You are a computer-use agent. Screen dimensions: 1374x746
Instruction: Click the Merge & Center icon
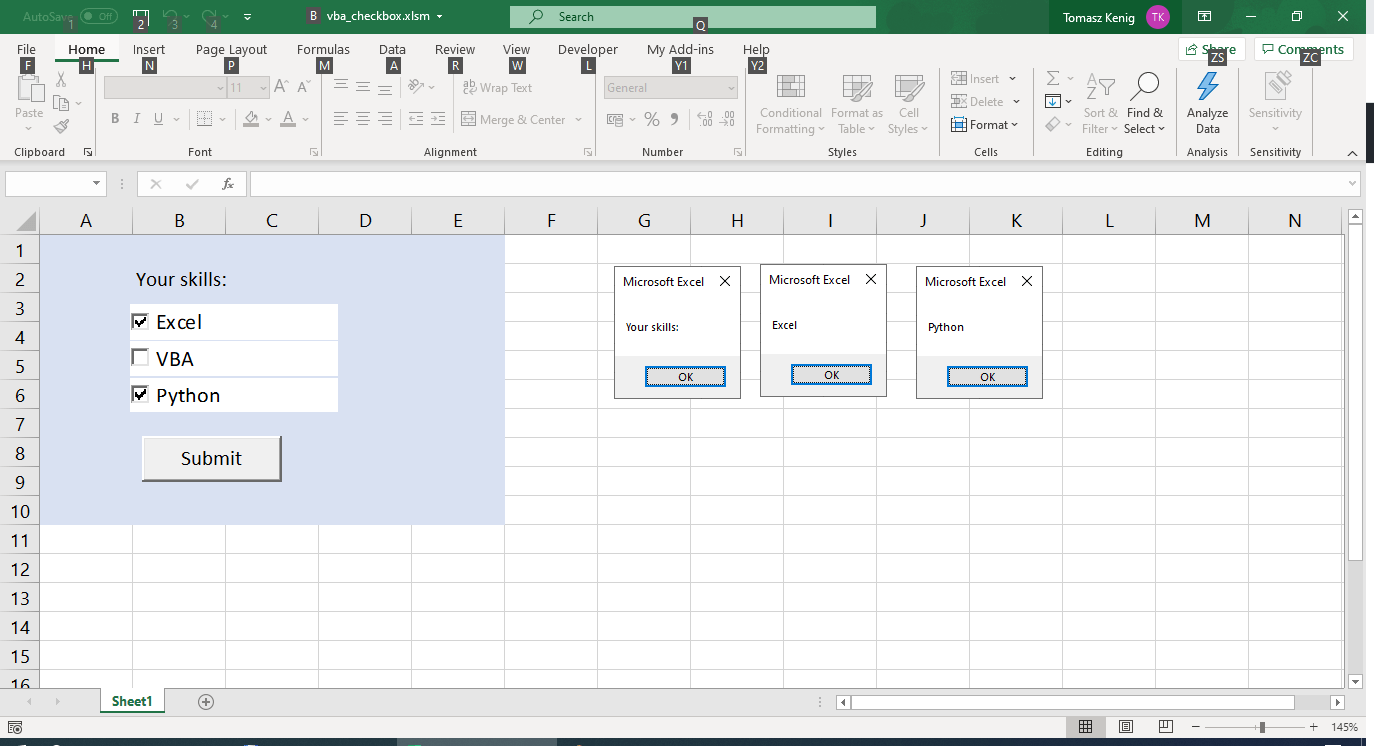(470, 119)
